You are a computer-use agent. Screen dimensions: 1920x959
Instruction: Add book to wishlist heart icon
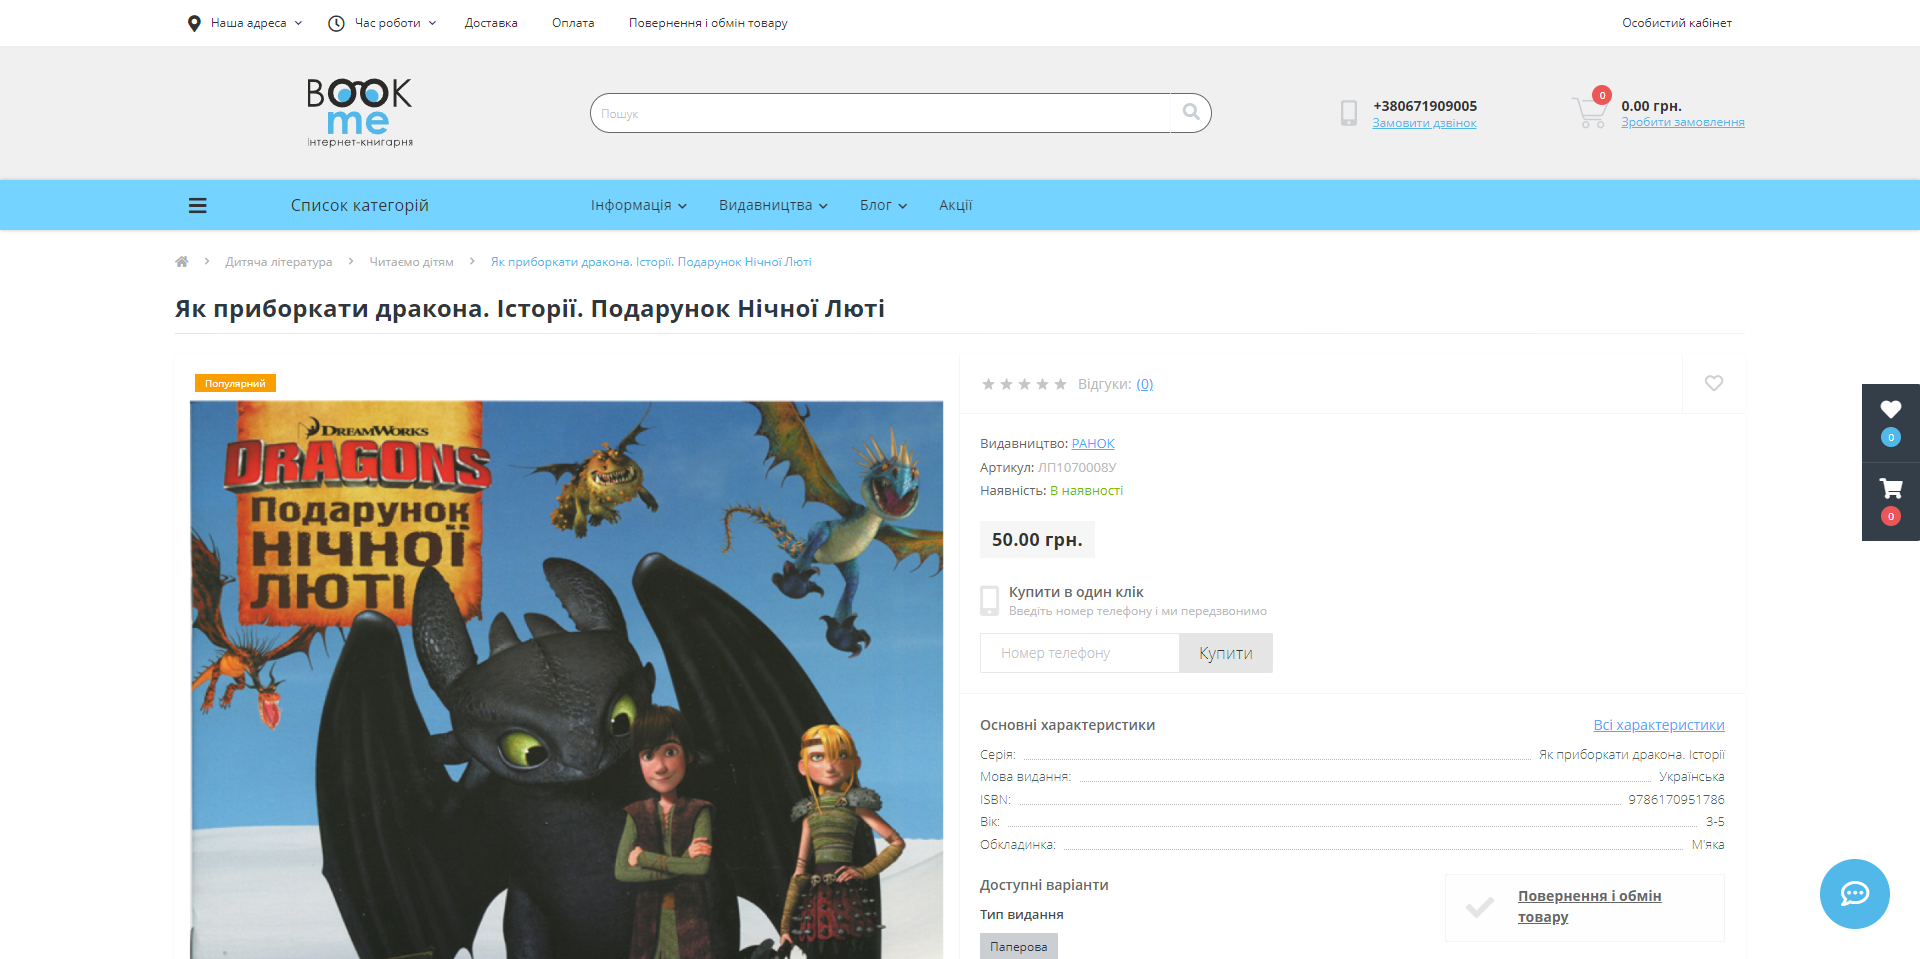[x=1713, y=383]
